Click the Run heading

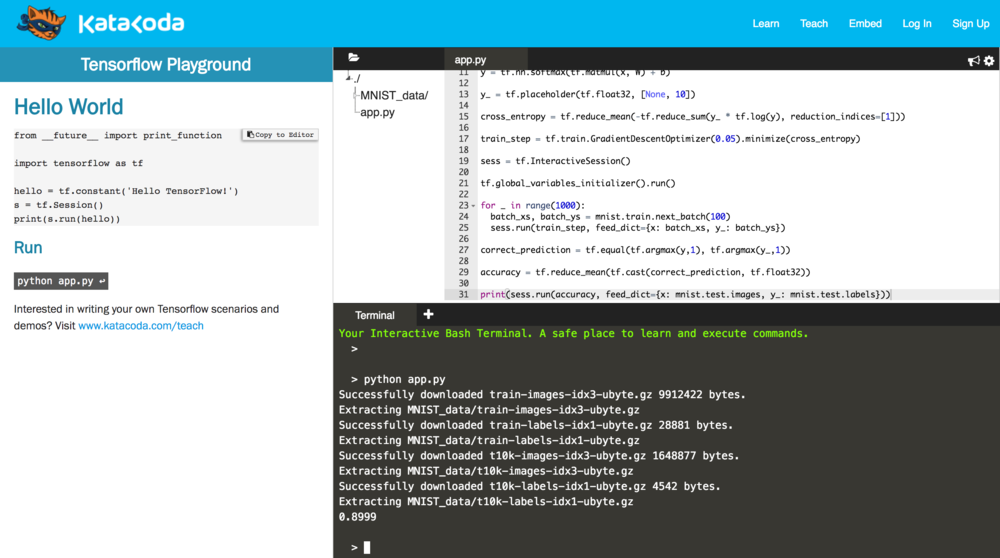point(28,247)
